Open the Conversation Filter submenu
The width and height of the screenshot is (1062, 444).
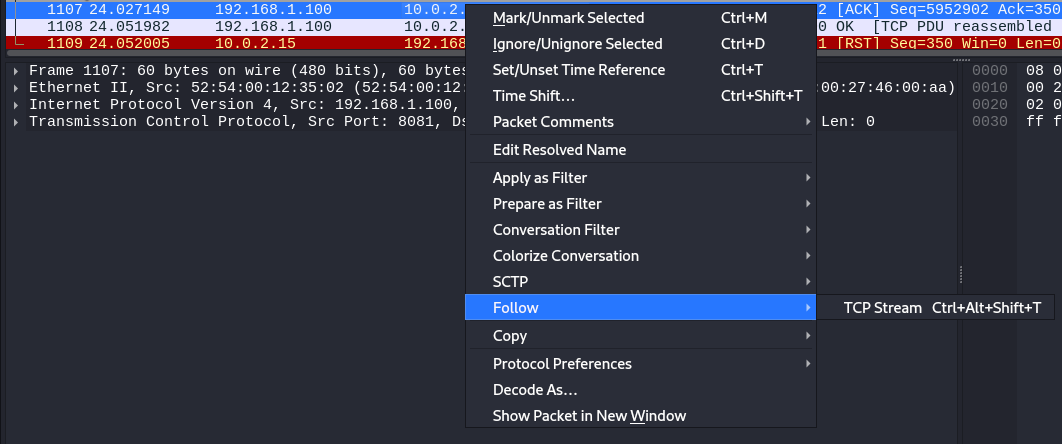[641, 230]
